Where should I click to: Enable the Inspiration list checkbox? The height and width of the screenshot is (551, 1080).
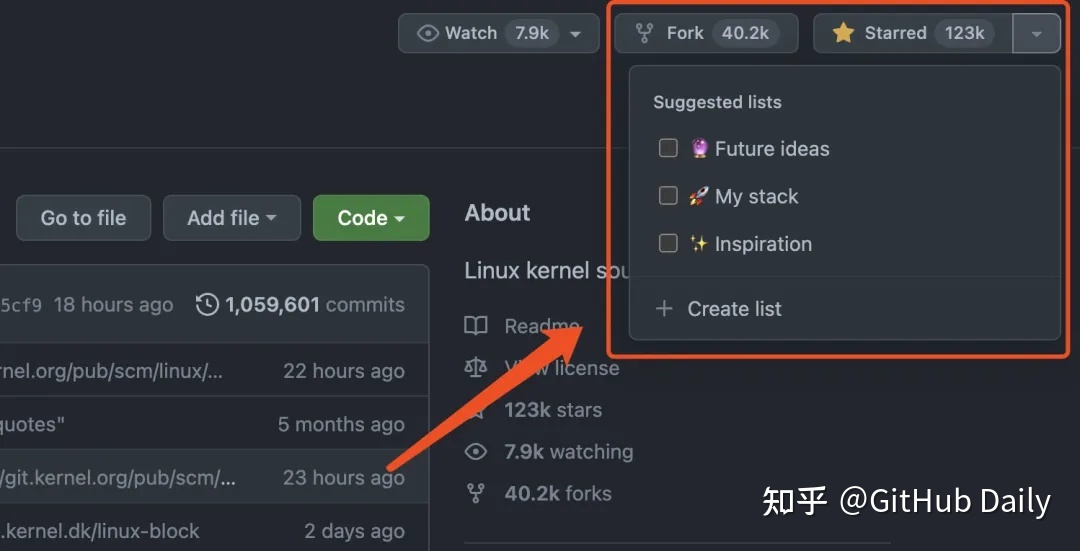(668, 243)
